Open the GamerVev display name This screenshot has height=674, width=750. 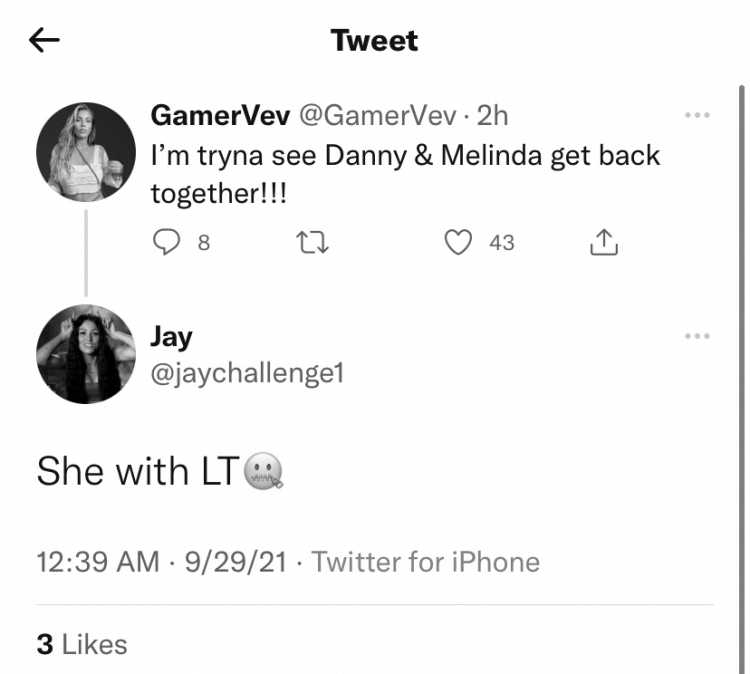click(x=221, y=115)
